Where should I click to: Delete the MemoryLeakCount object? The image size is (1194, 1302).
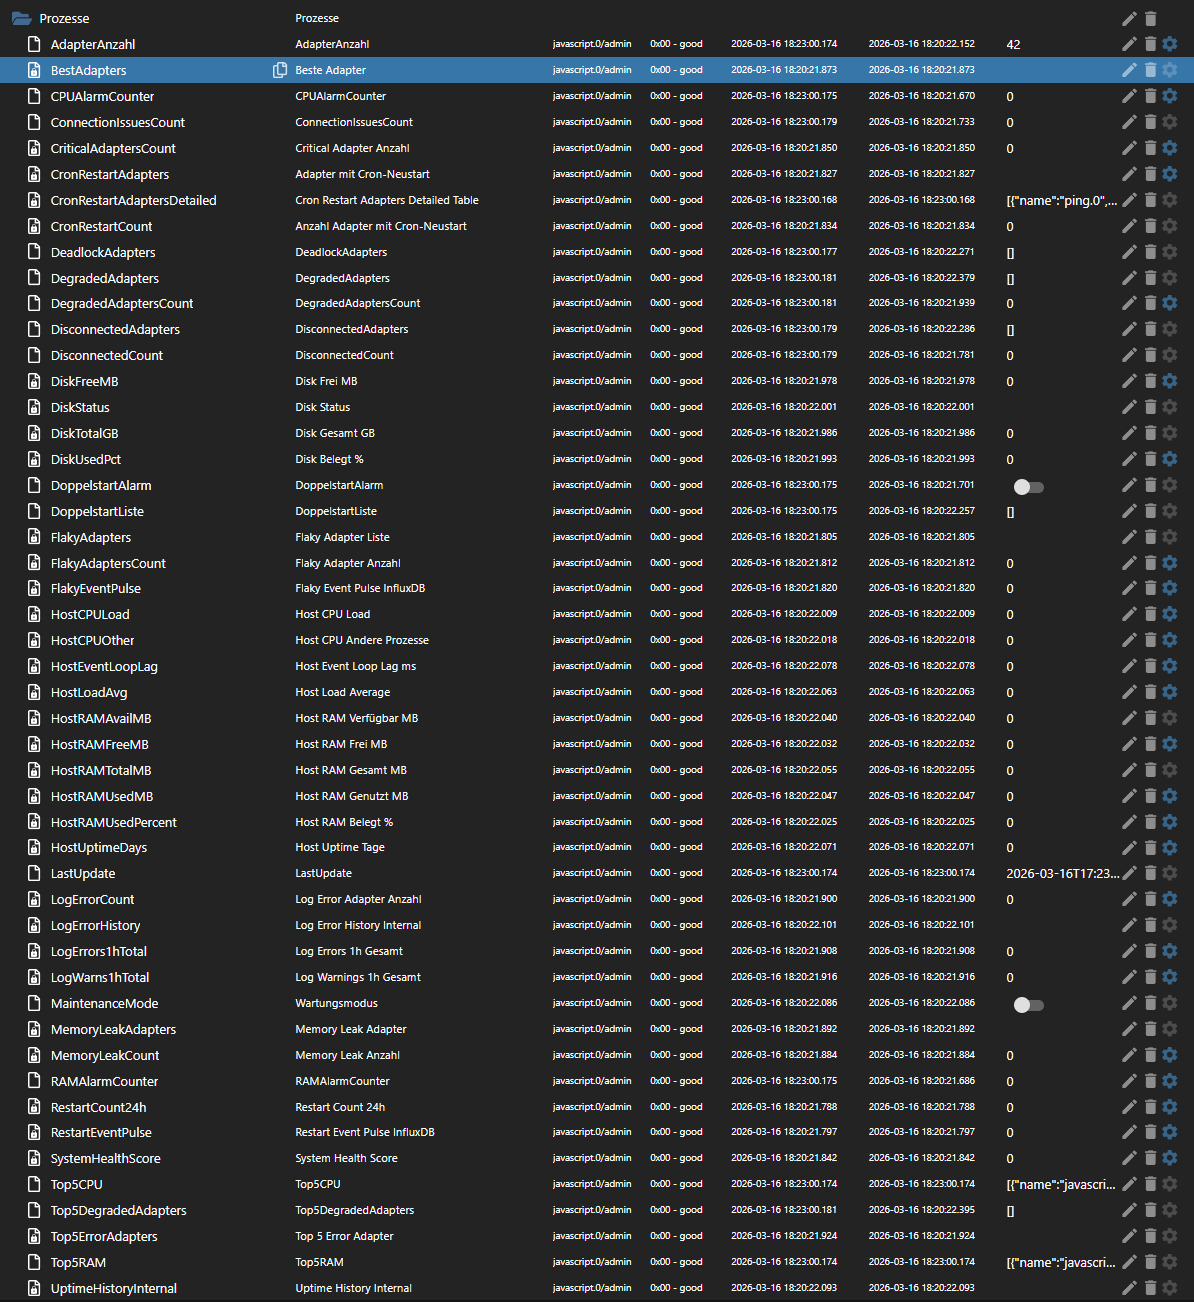(1150, 1055)
